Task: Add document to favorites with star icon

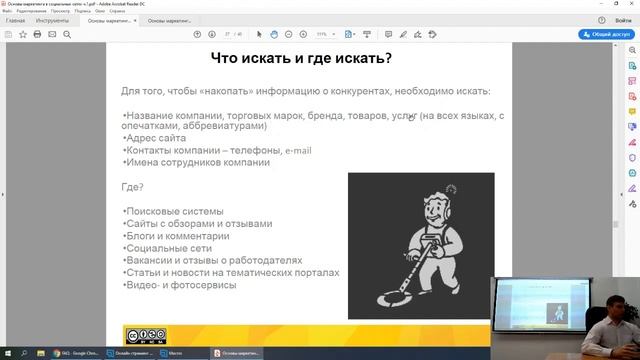Action: tap(23, 35)
